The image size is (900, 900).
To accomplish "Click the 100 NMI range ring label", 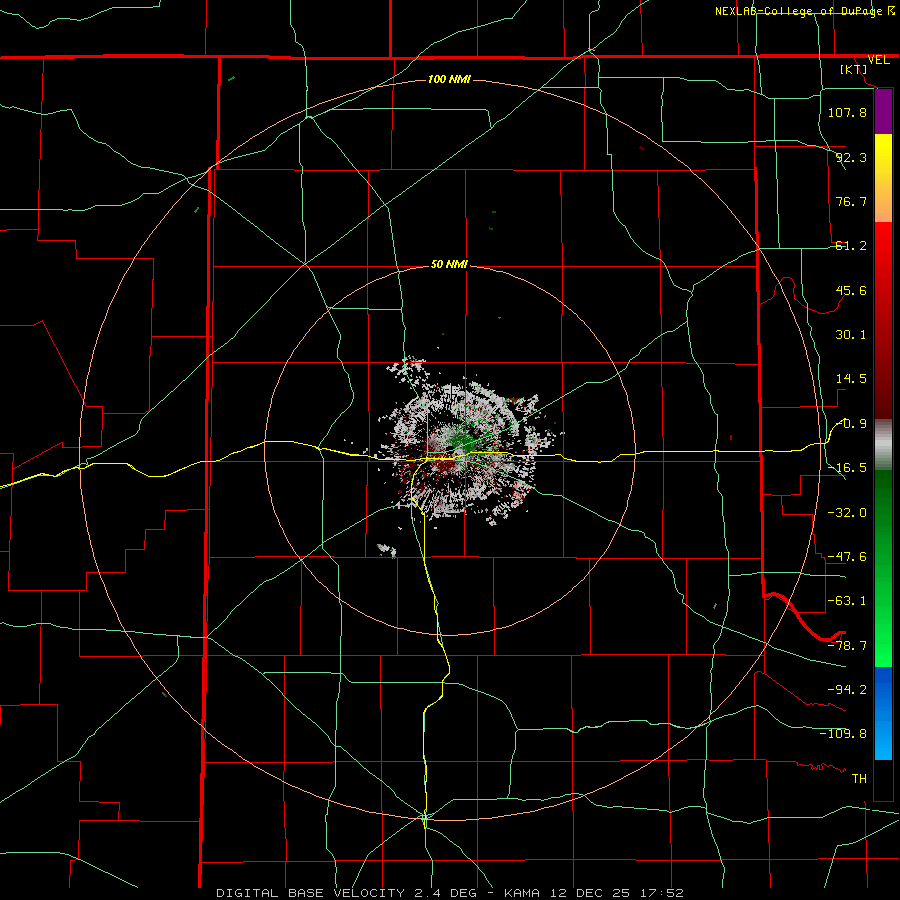I will click(x=449, y=79).
